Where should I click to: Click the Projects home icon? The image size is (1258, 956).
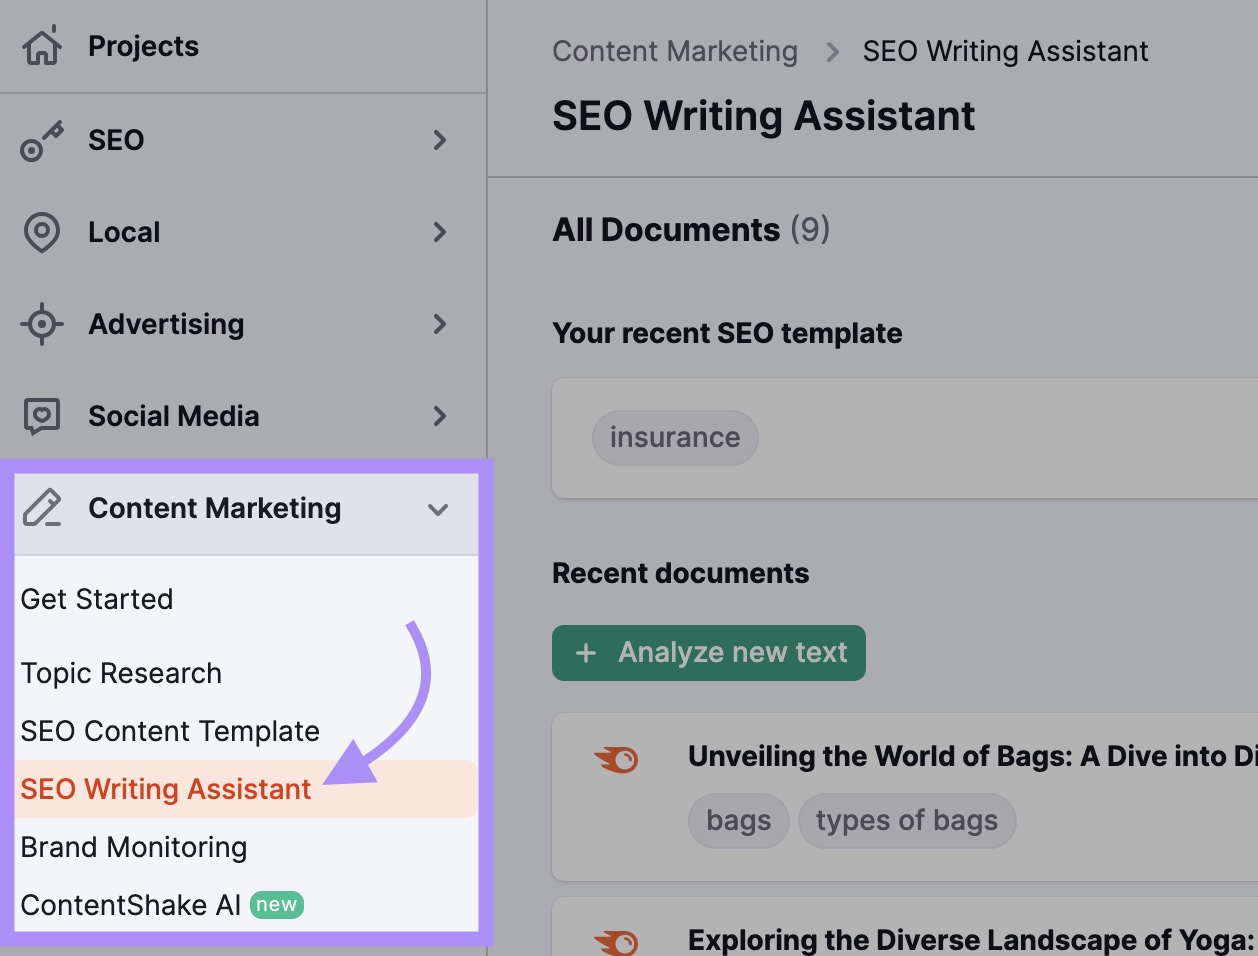pyautogui.click(x=44, y=45)
